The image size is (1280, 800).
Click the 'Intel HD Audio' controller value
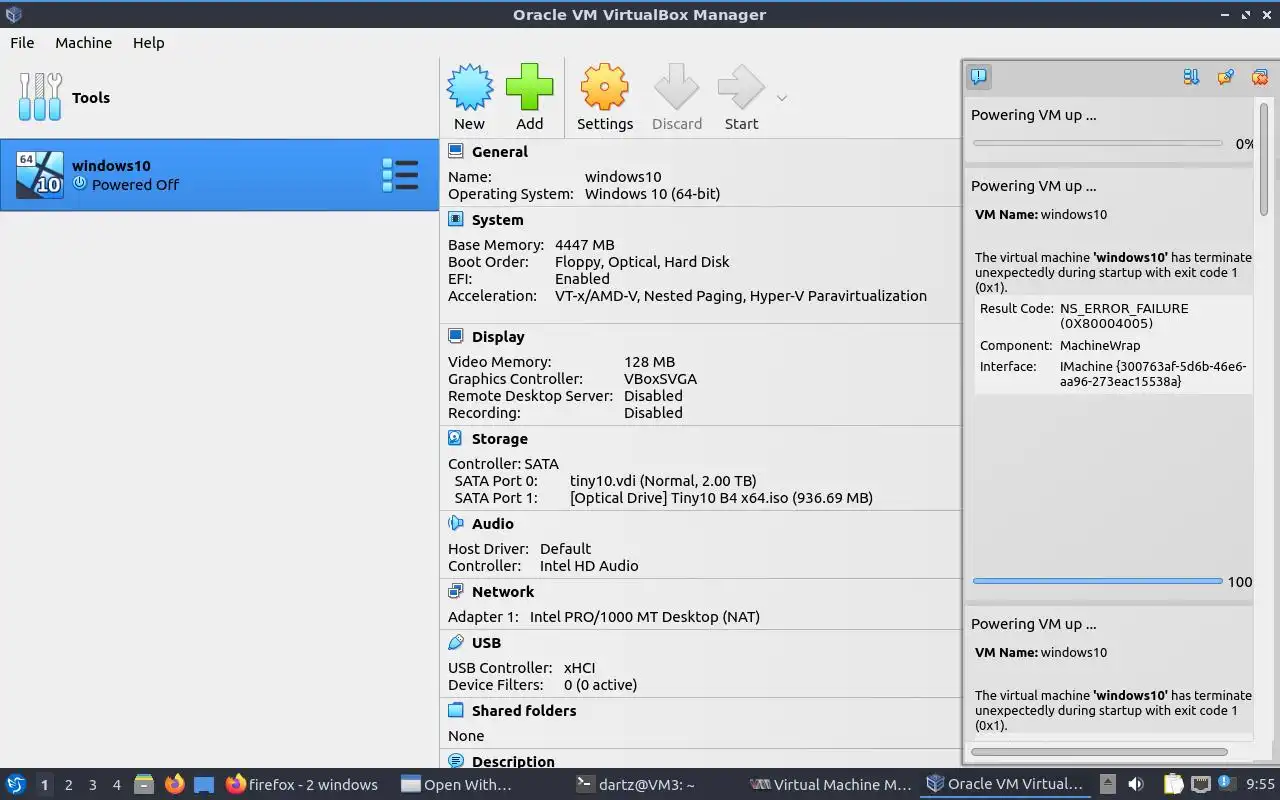(x=589, y=566)
